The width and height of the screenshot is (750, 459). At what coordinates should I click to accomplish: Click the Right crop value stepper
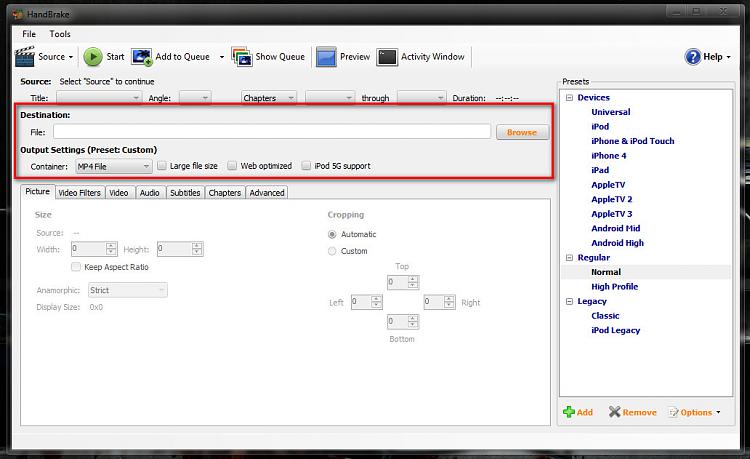pyautogui.click(x=449, y=302)
